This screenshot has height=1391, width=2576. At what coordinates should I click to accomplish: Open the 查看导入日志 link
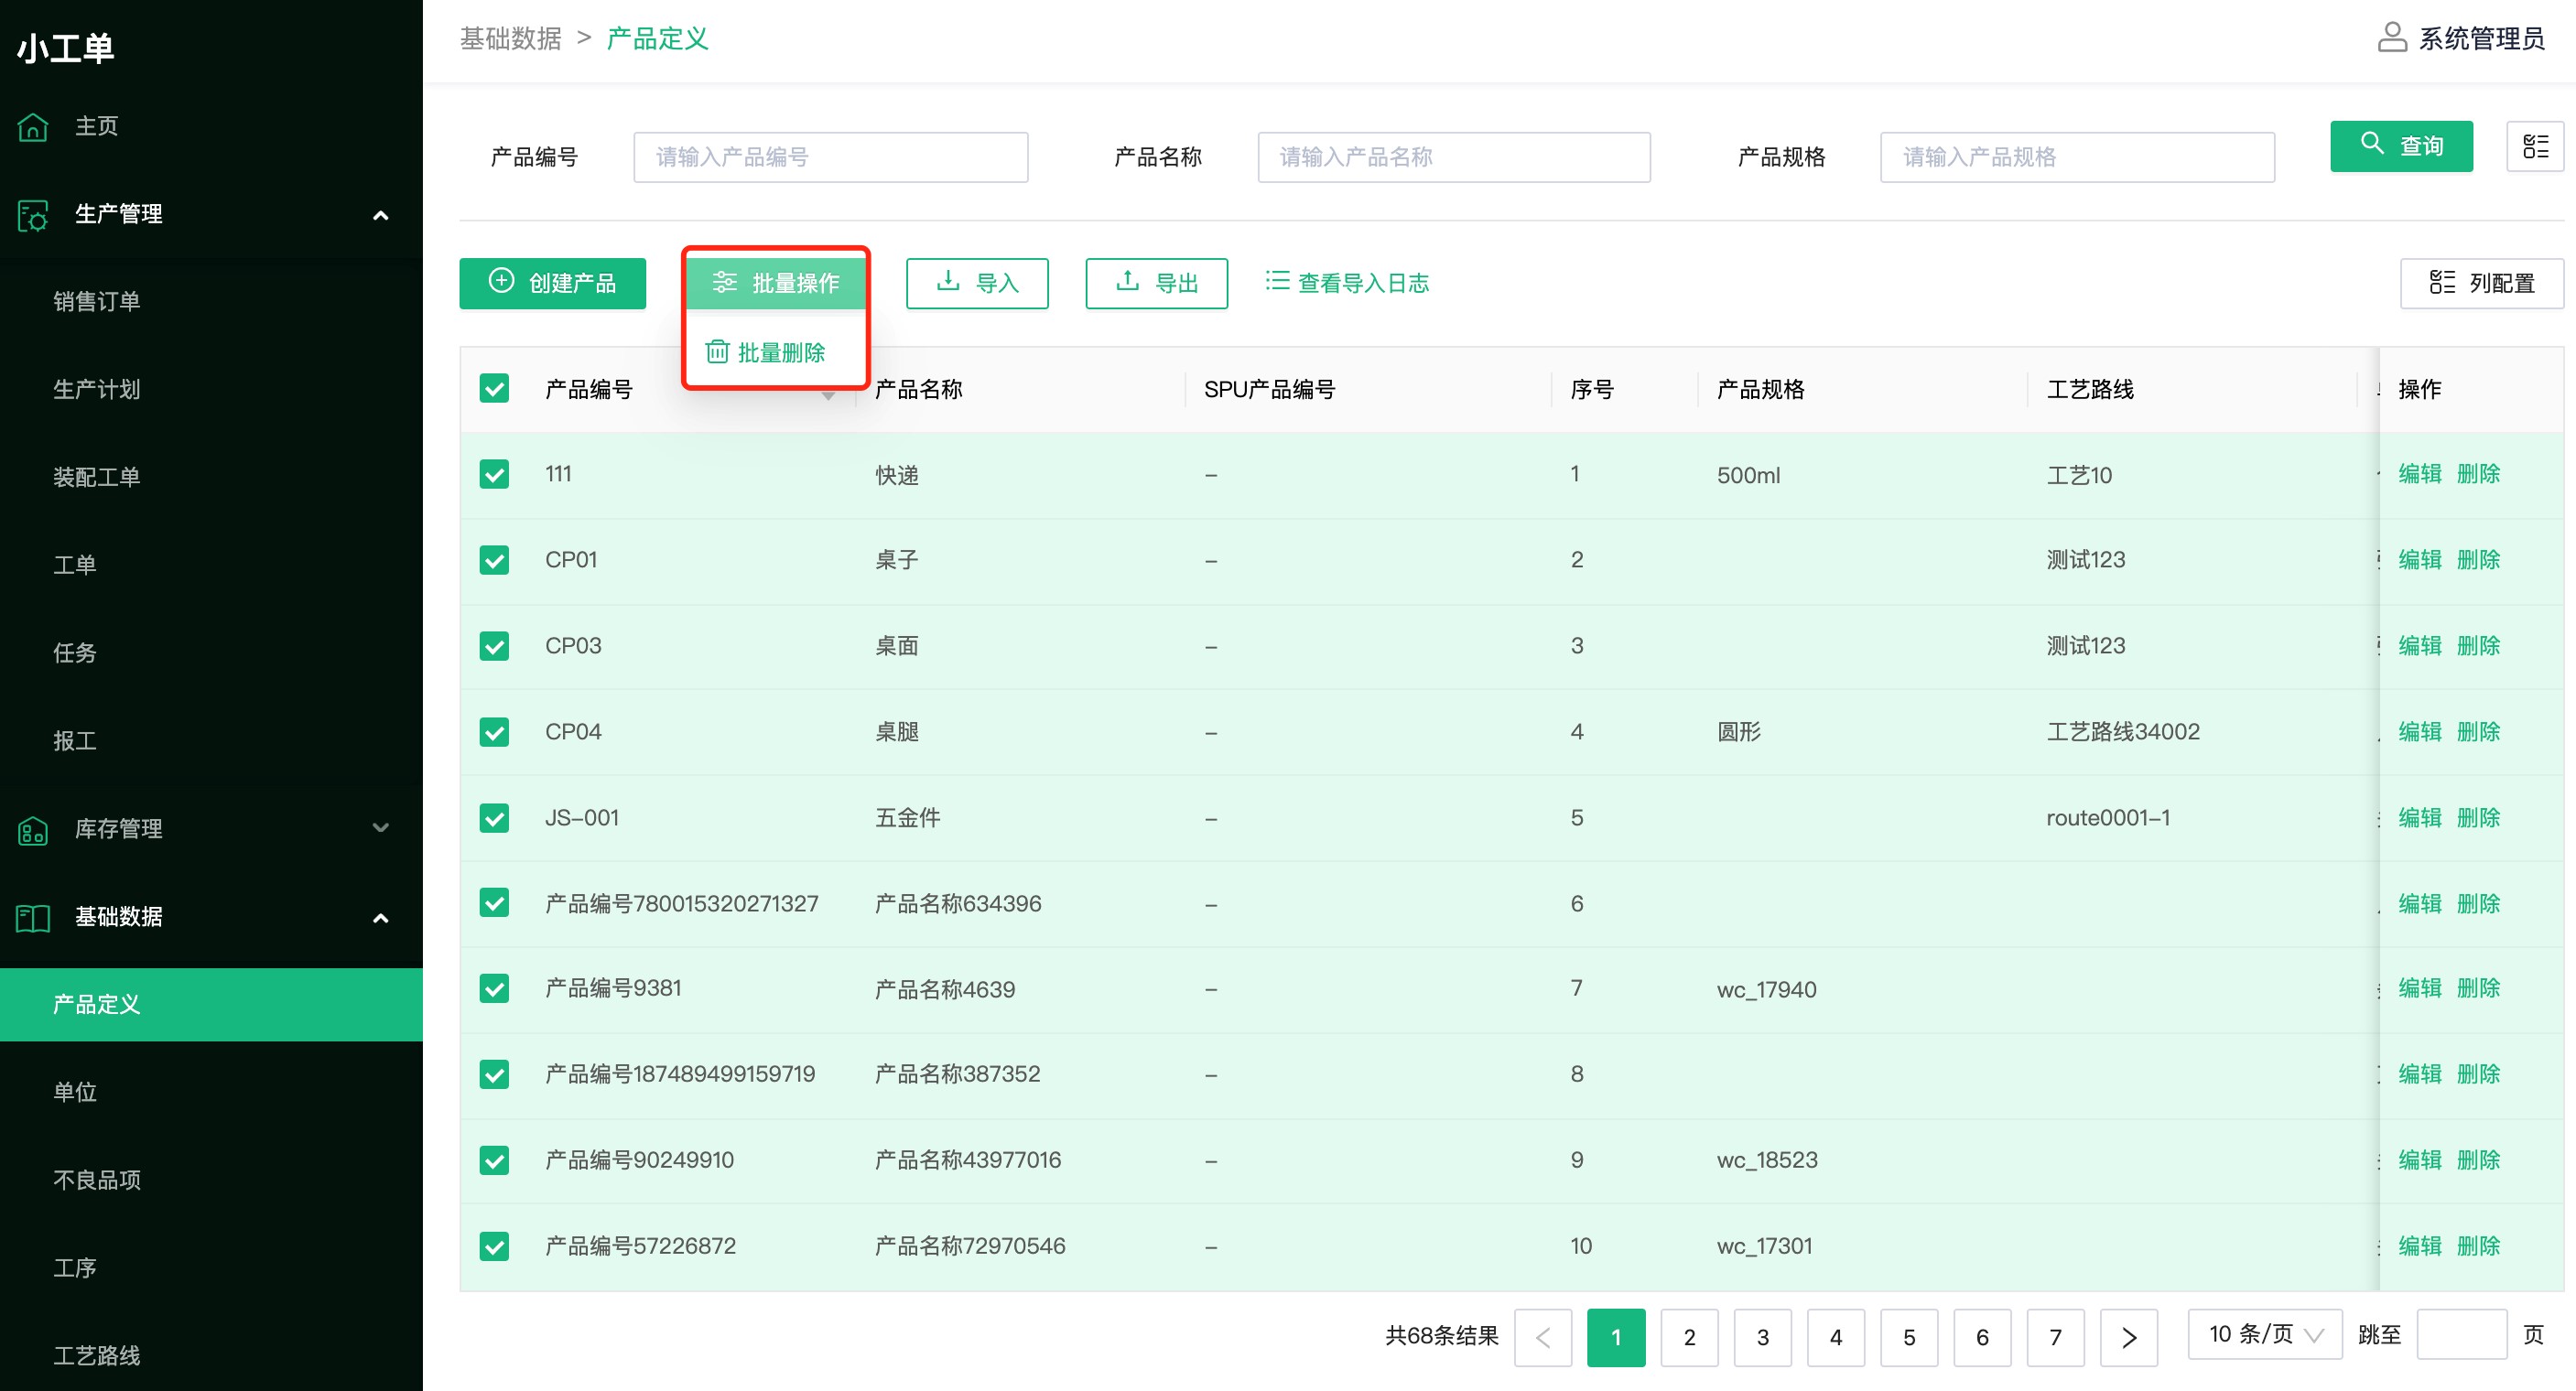[x=1347, y=283]
